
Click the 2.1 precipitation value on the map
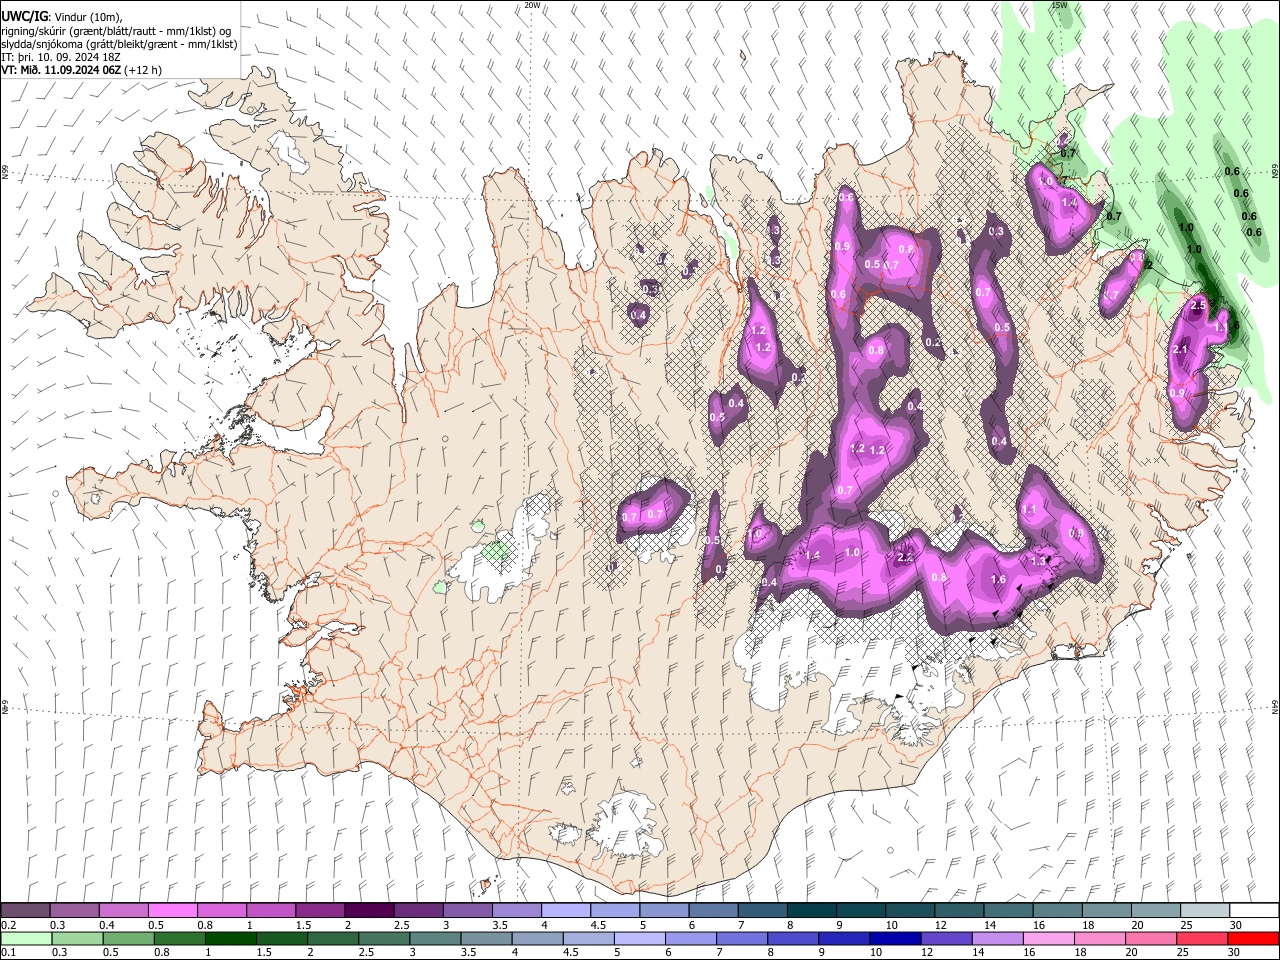(x=1179, y=350)
